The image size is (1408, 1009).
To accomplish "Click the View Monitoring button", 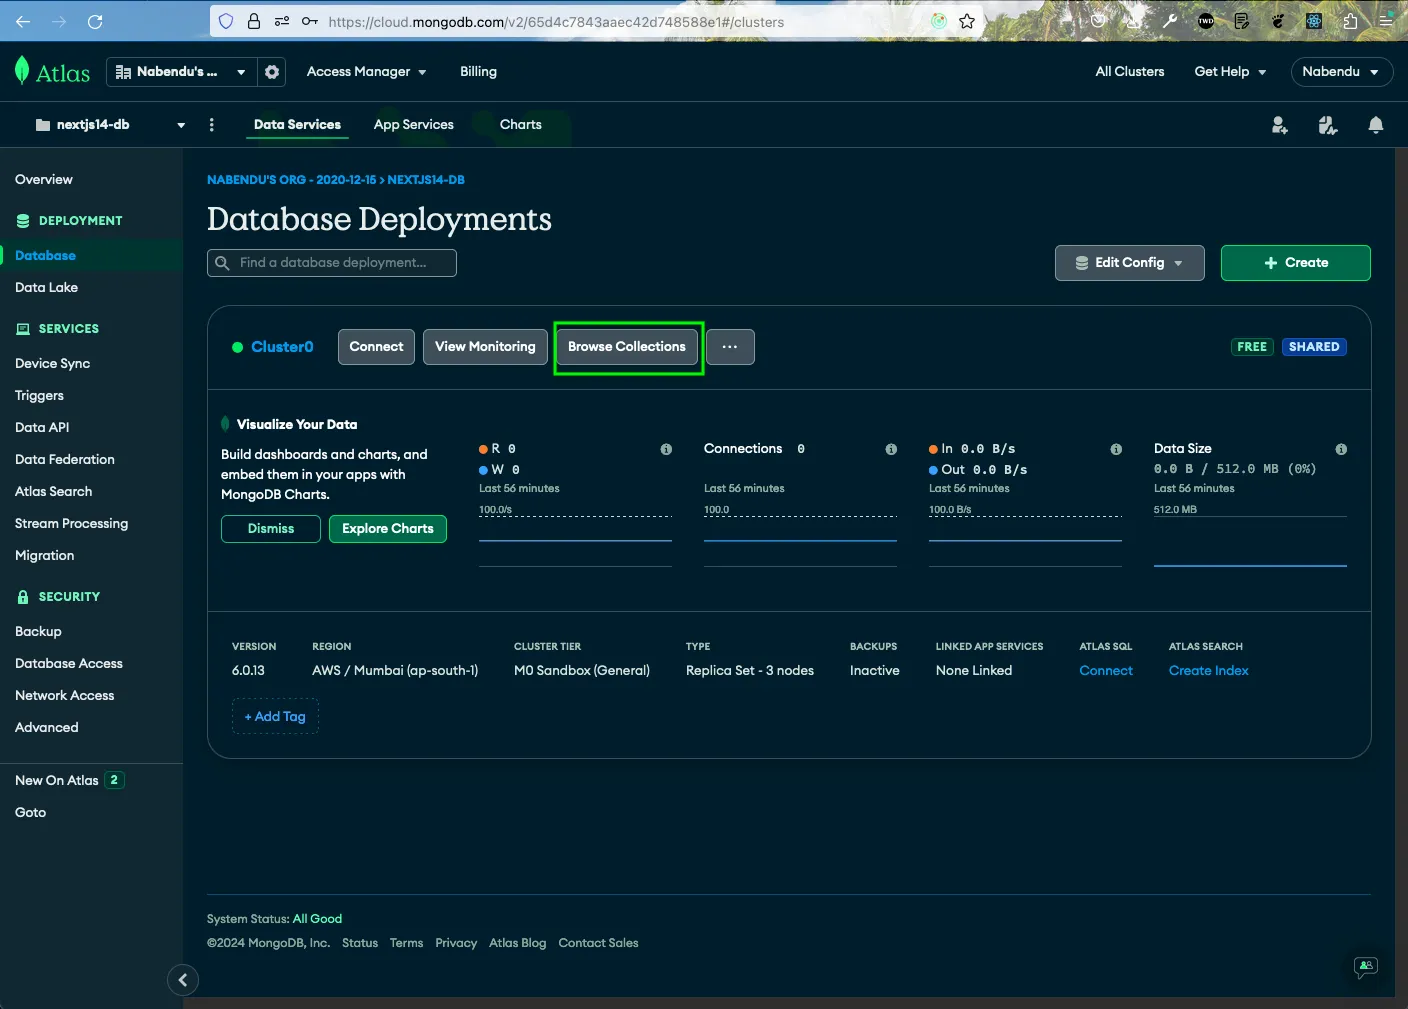I will [x=485, y=347].
